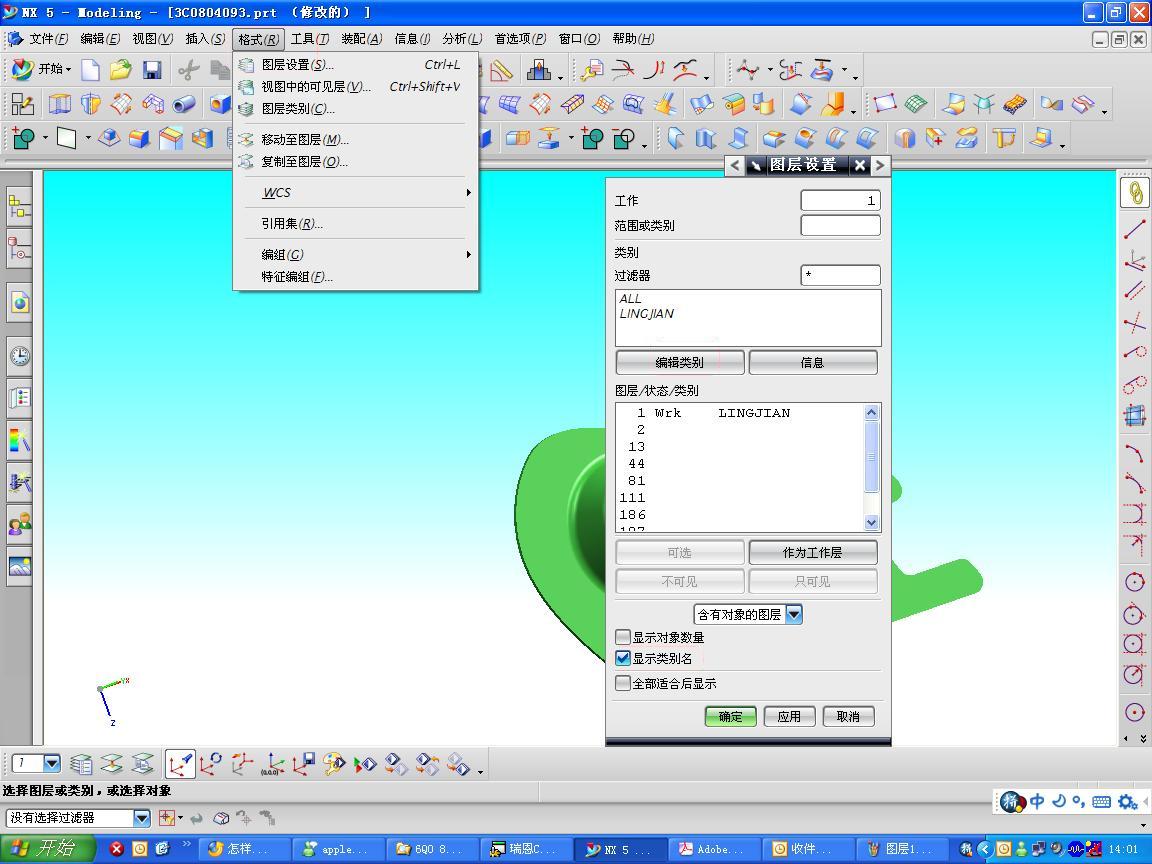The height and width of the screenshot is (864, 1152).
Task: Toggle the 显示对象数量 checkbox
Action: [x=622, y=637]
